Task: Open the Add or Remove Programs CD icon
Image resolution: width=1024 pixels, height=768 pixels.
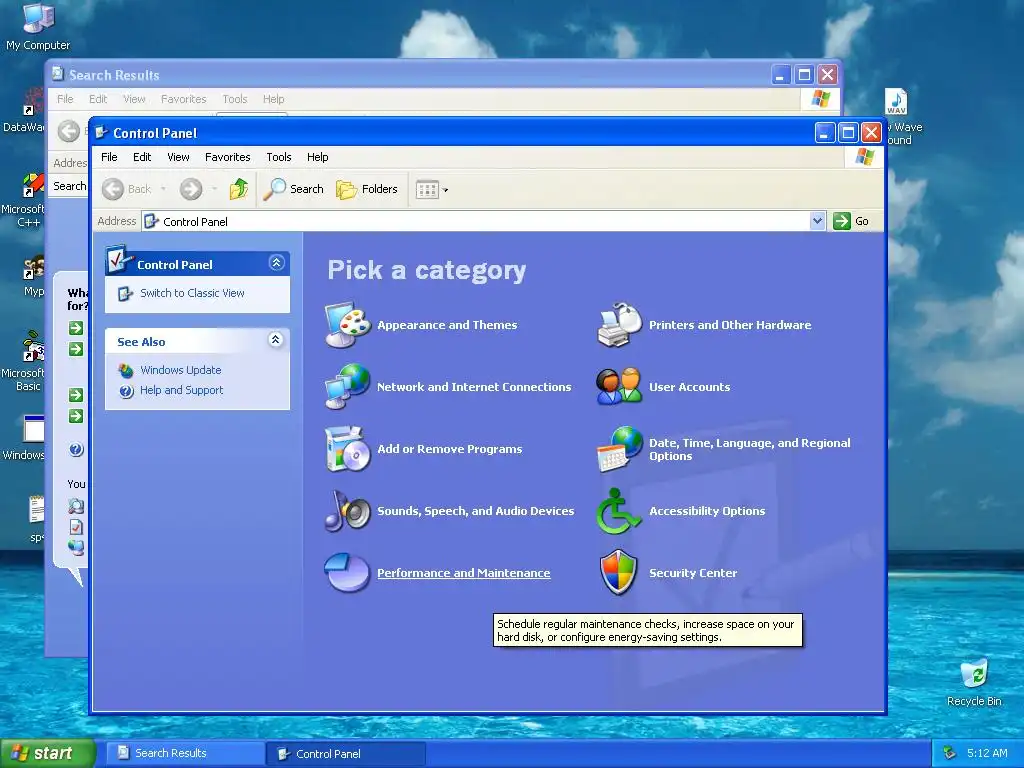Action: [347, 449]
